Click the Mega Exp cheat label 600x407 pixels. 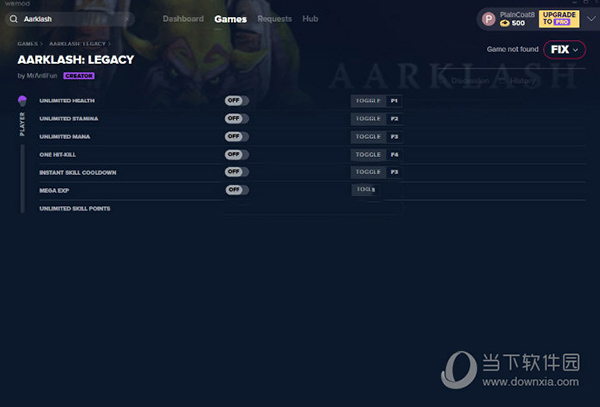[x=54, y=190]
